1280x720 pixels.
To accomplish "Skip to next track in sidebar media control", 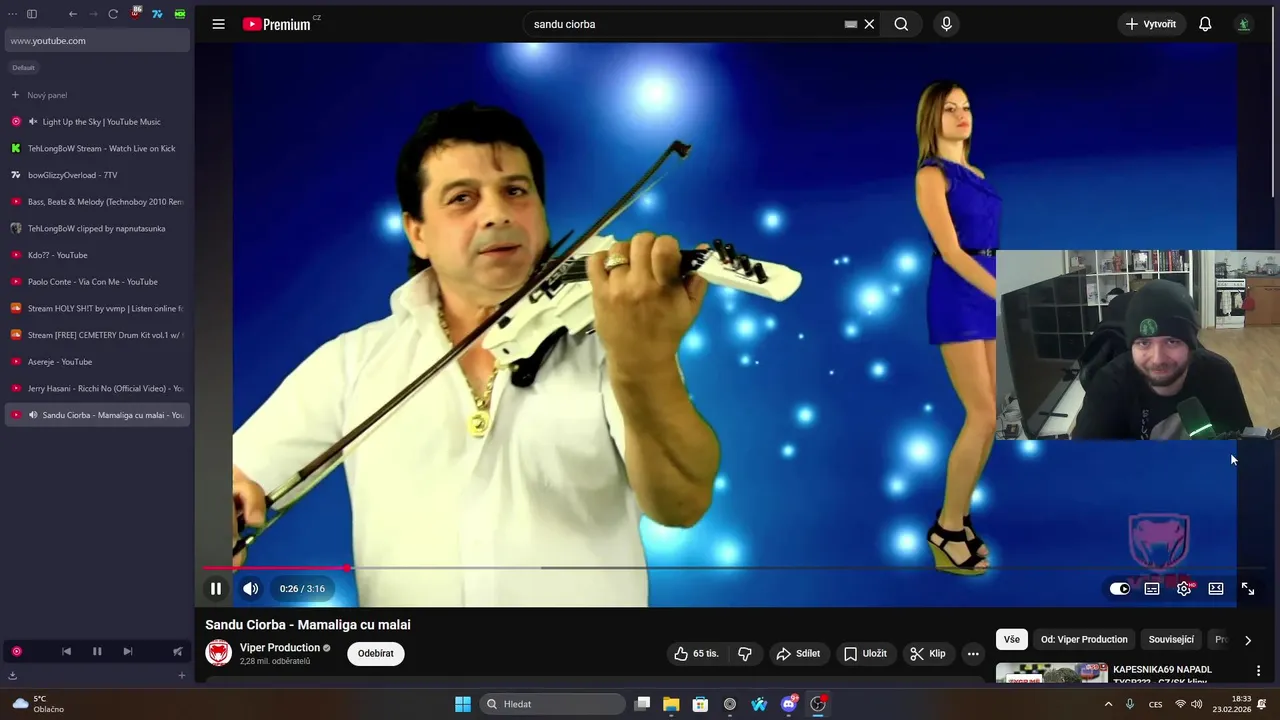I will coord(128,652).
